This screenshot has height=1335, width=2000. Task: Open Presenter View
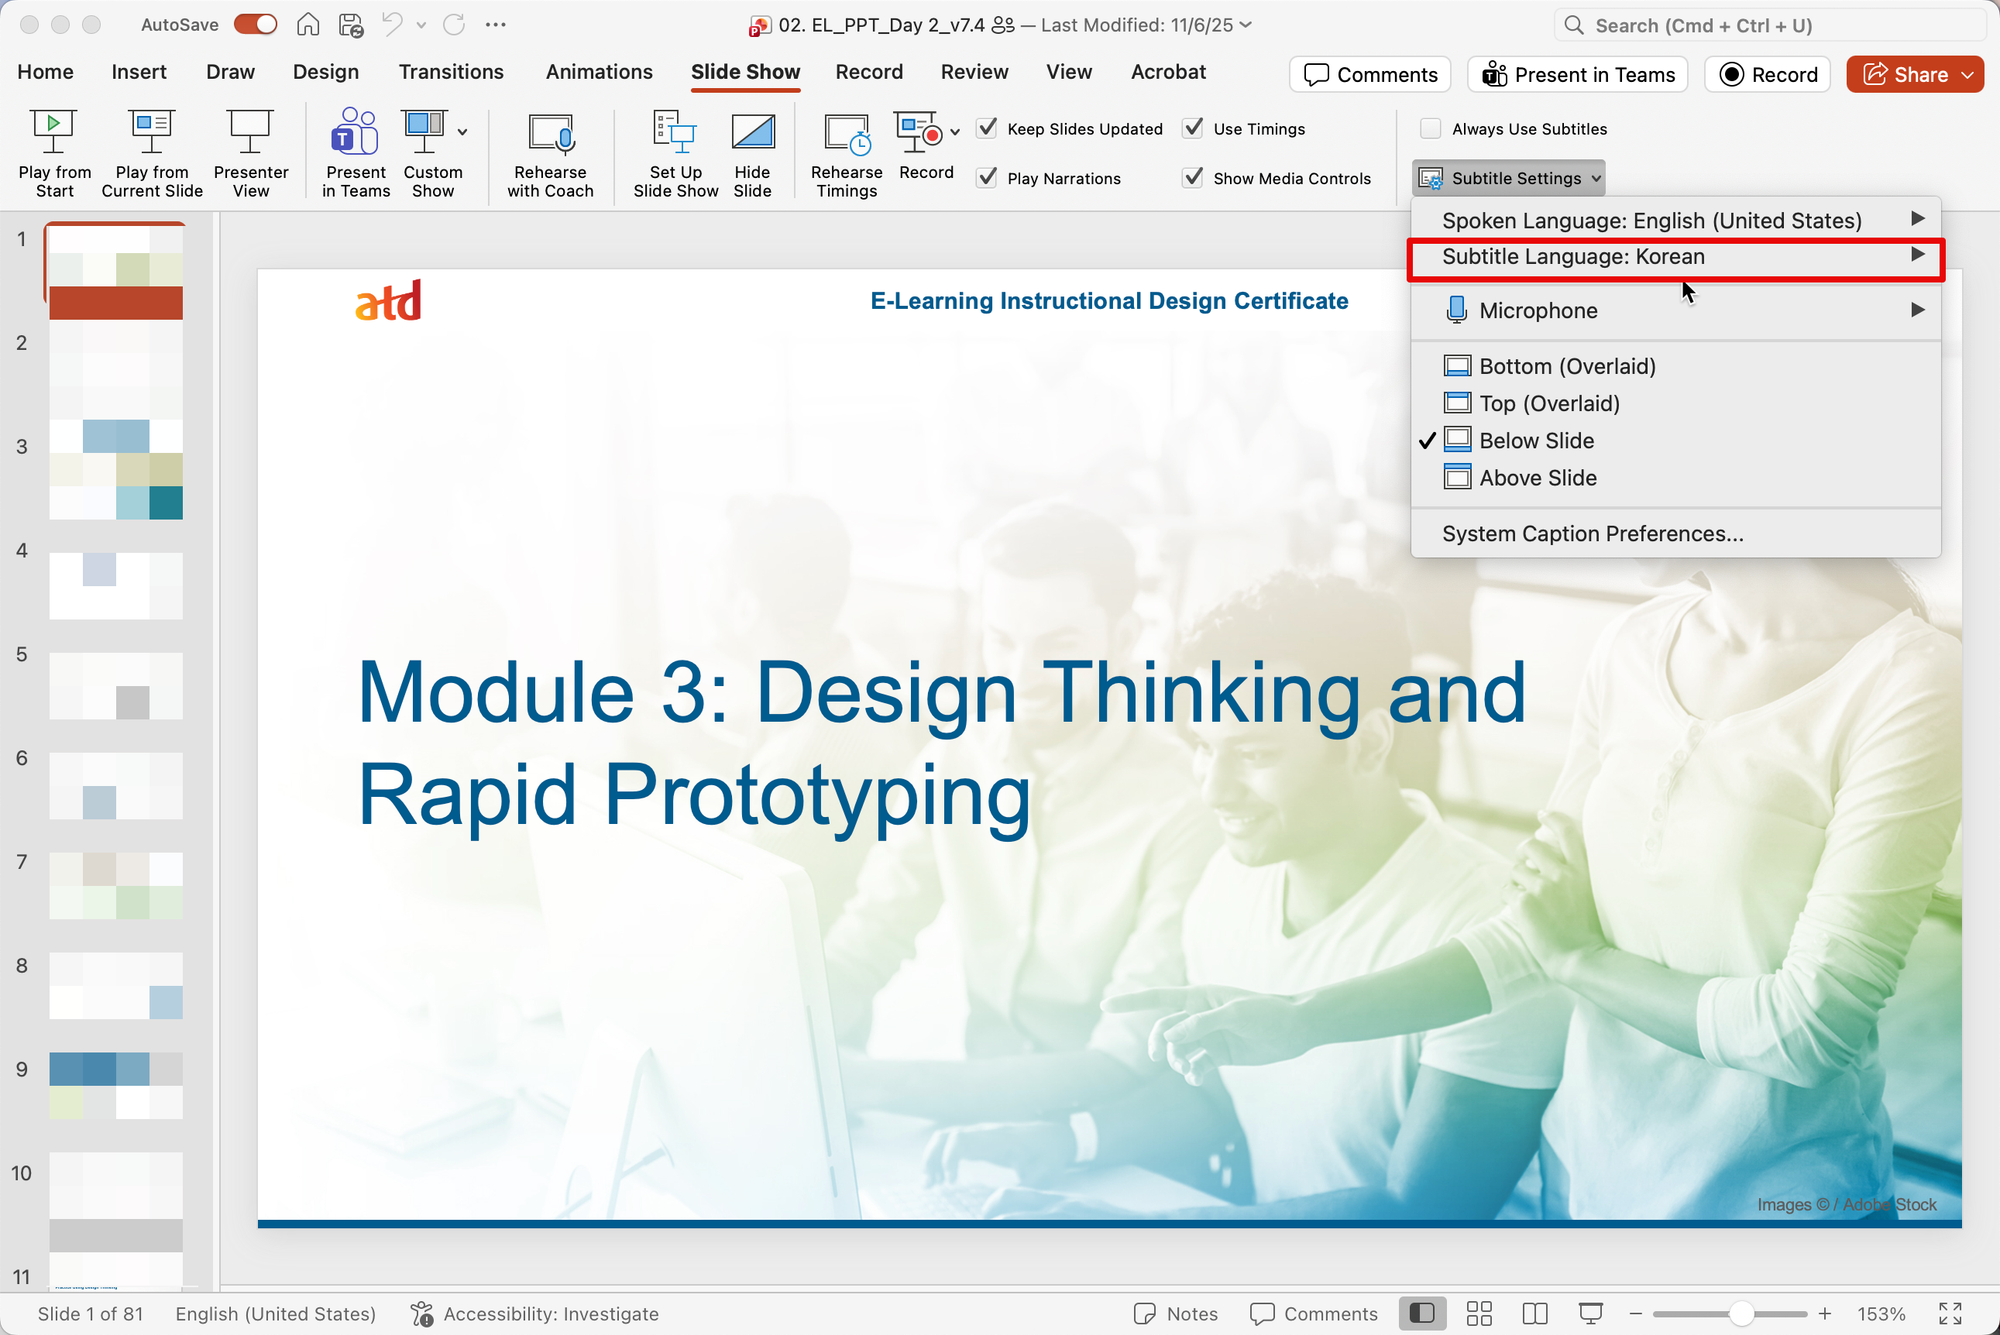click(249, 152)
